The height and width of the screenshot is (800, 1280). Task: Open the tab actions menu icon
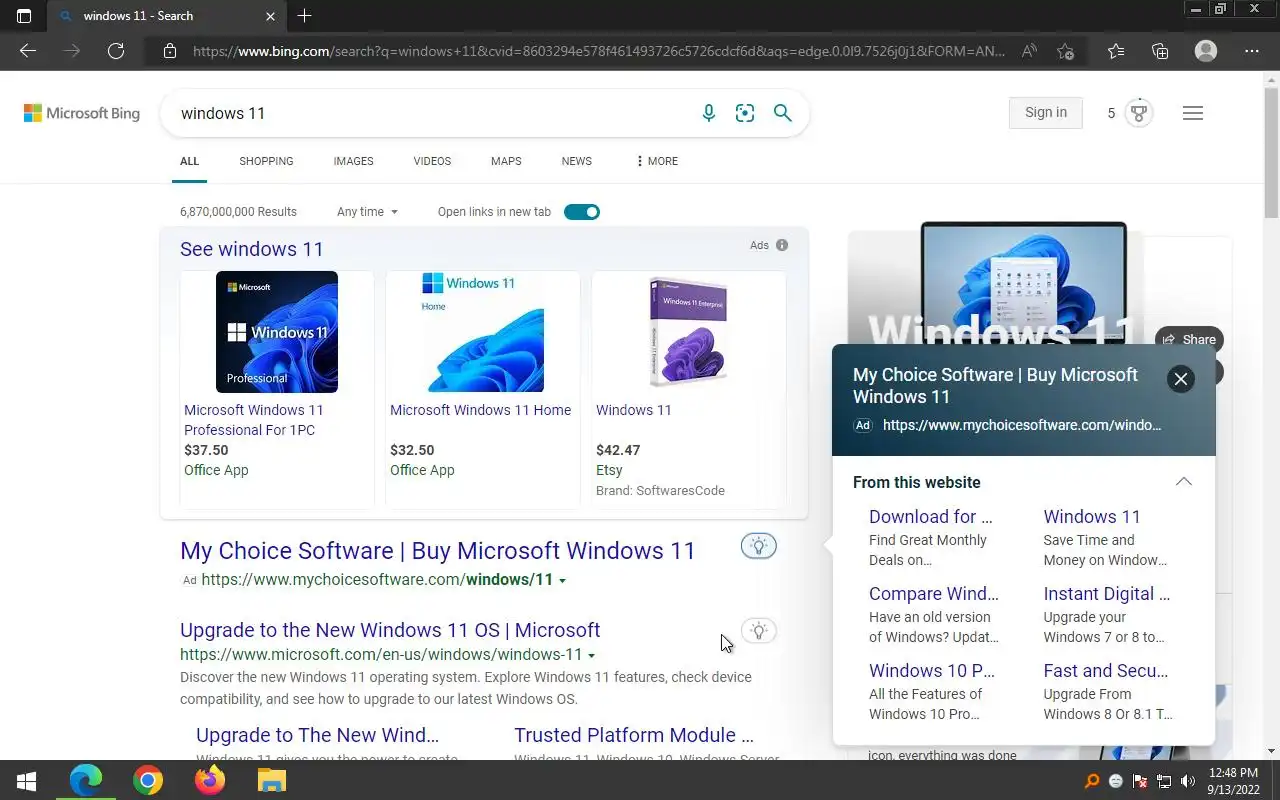(x=24, y=16)
